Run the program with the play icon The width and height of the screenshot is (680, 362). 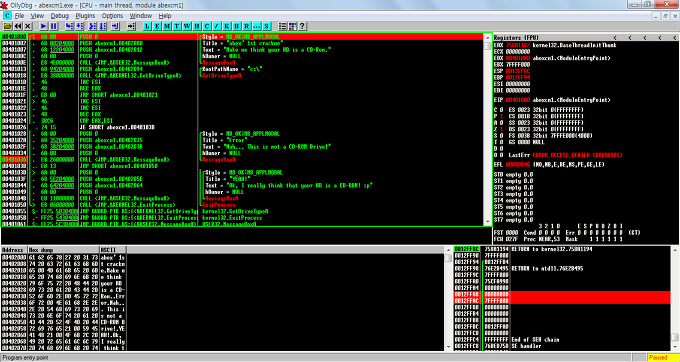tap(43, 26)
